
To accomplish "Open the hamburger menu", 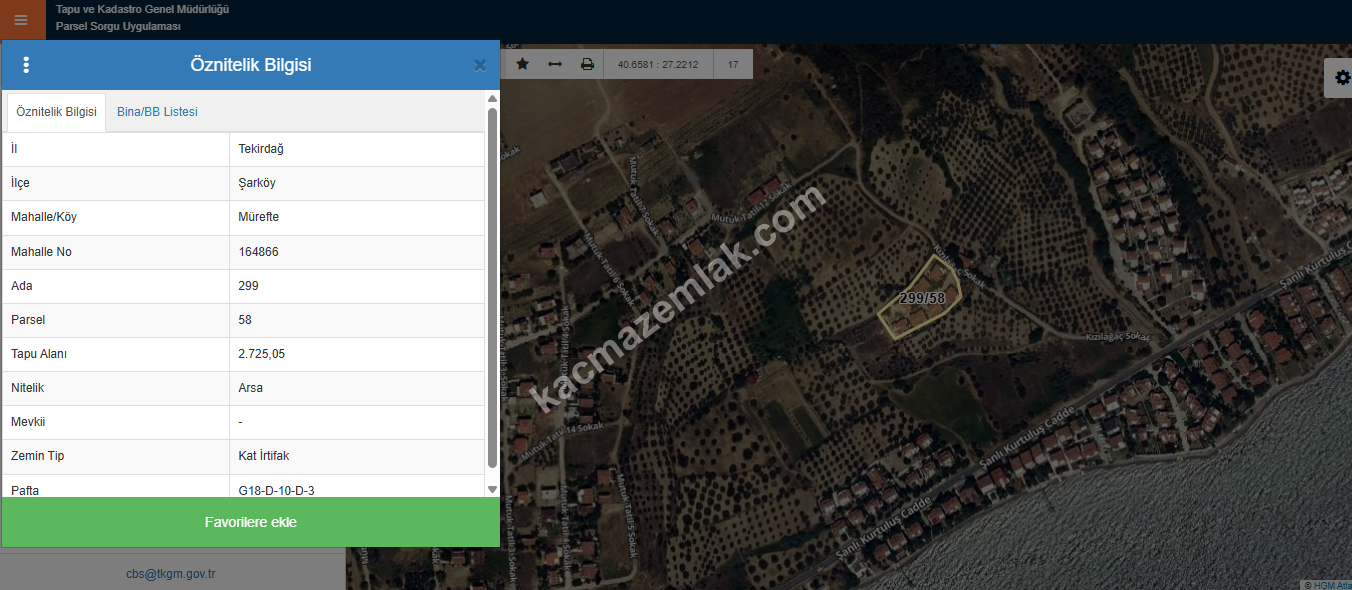I will tap(21, 20).
